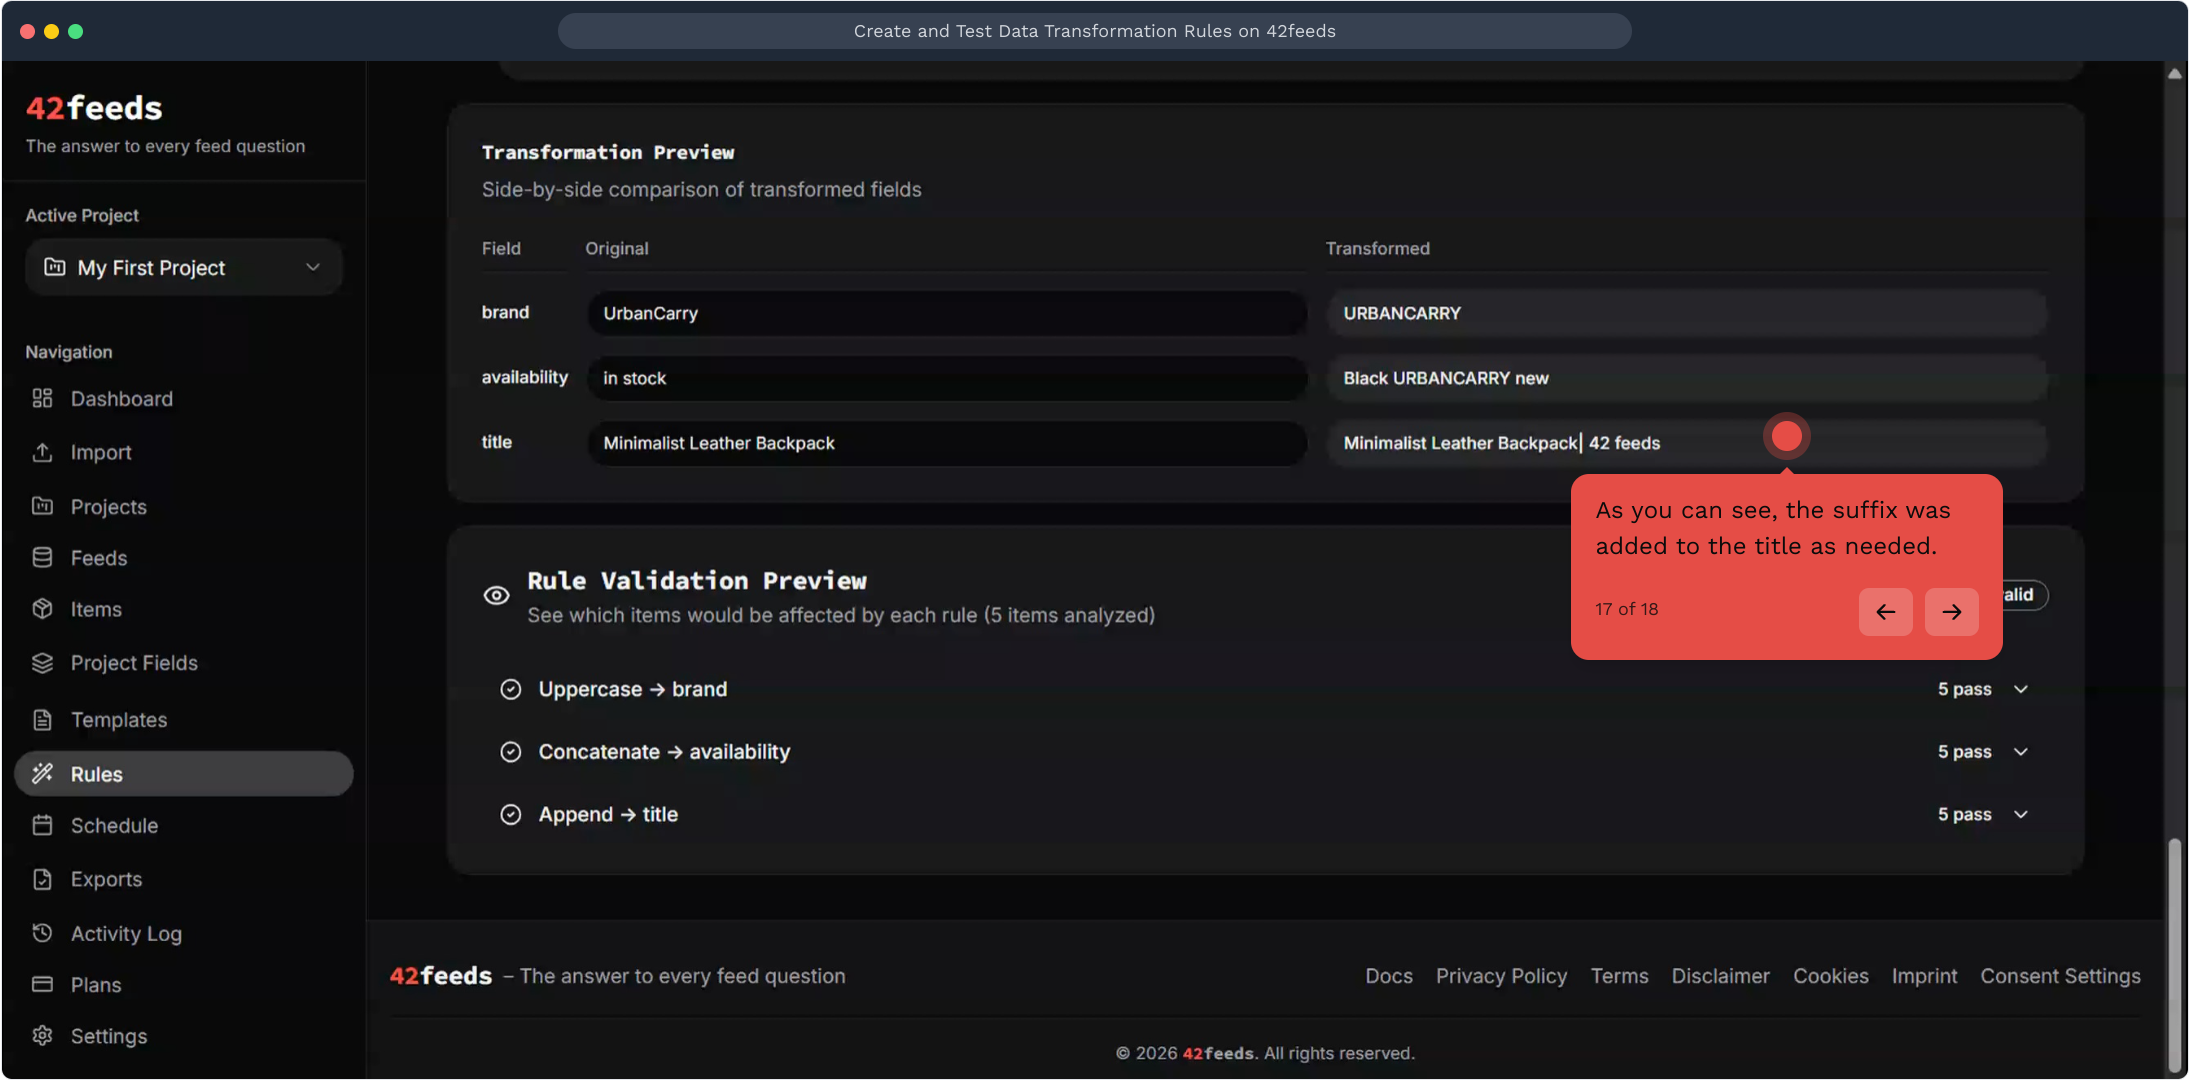Click the Project Fields layers icon
The height and width of the screenshot is (1080, 2190).
tap(42, 663)
